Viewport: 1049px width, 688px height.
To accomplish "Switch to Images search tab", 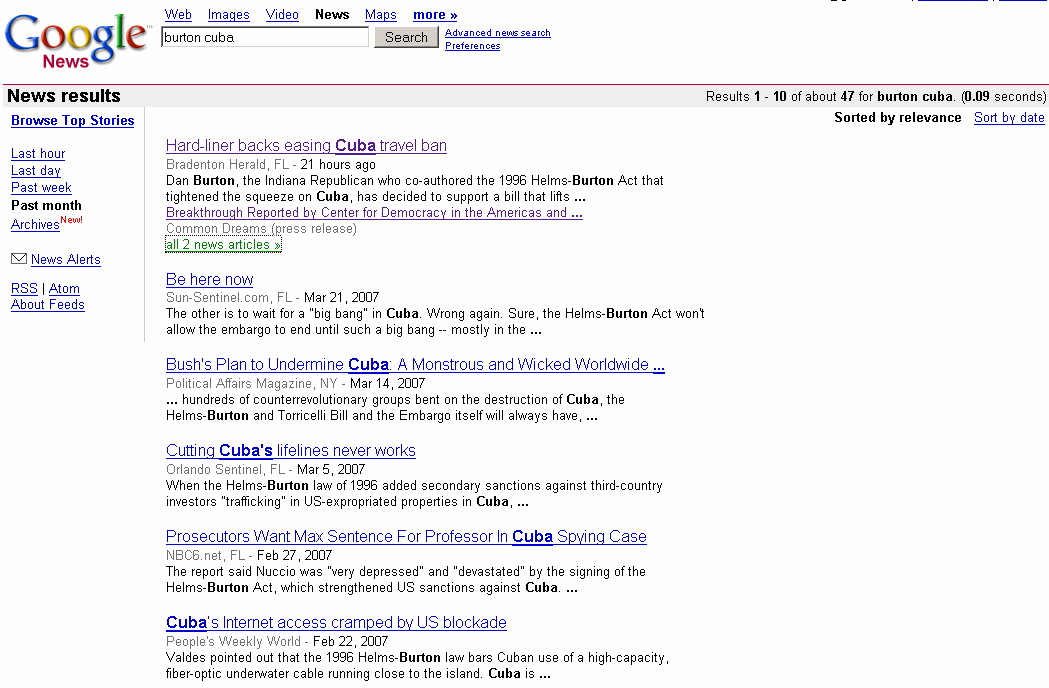I will pos(228,15).
